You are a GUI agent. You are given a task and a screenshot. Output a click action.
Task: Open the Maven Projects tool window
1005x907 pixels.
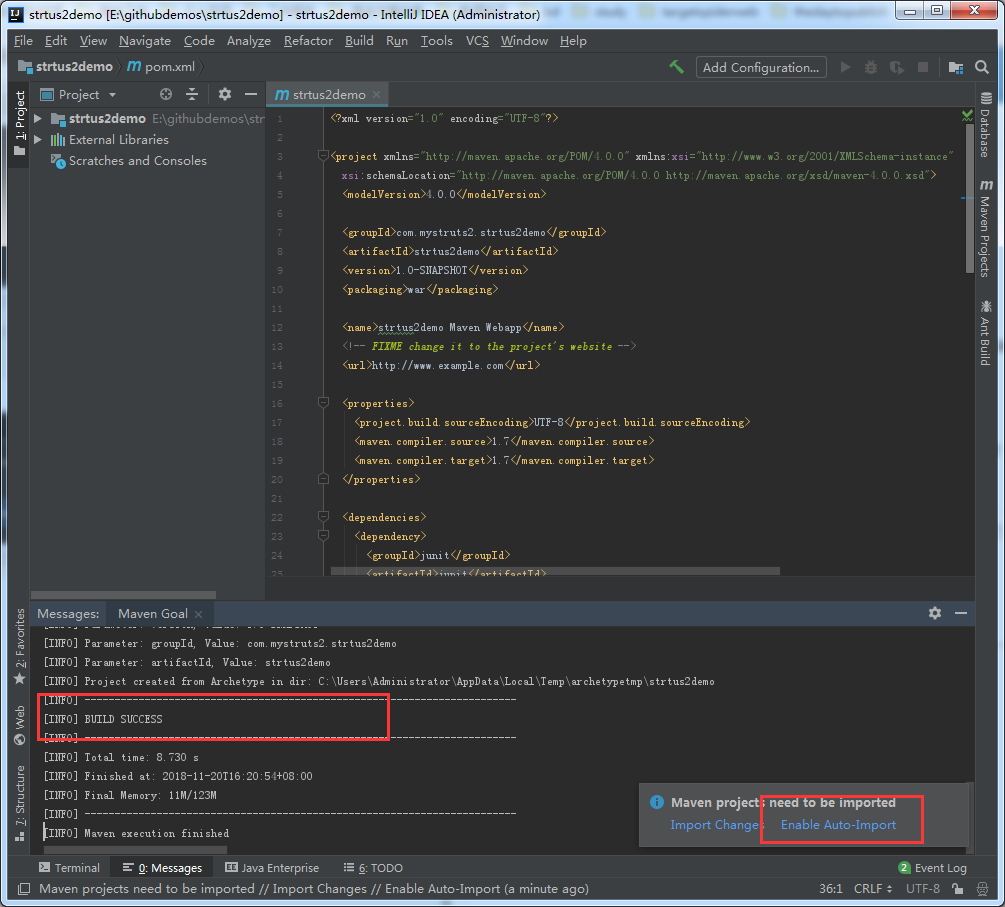[986, 228]
